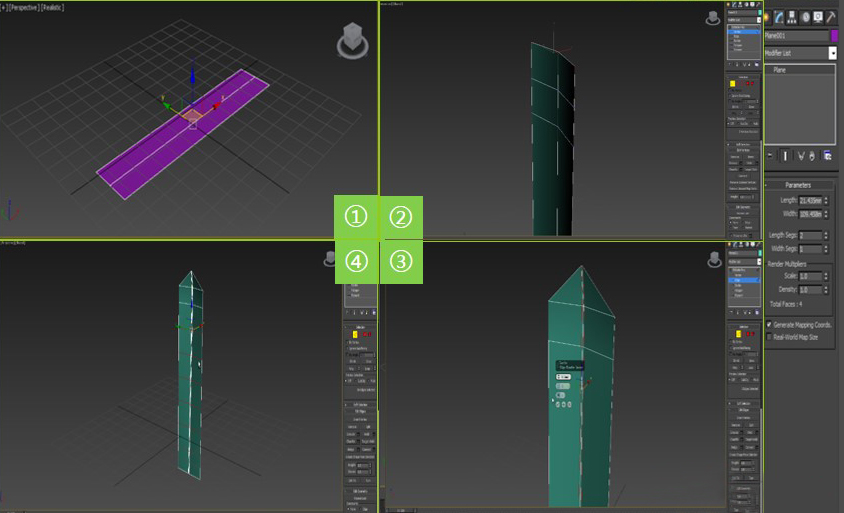Click blue Z-axis arrow of the move gizmo
844x513 pixels.
(x=192, y=75)
